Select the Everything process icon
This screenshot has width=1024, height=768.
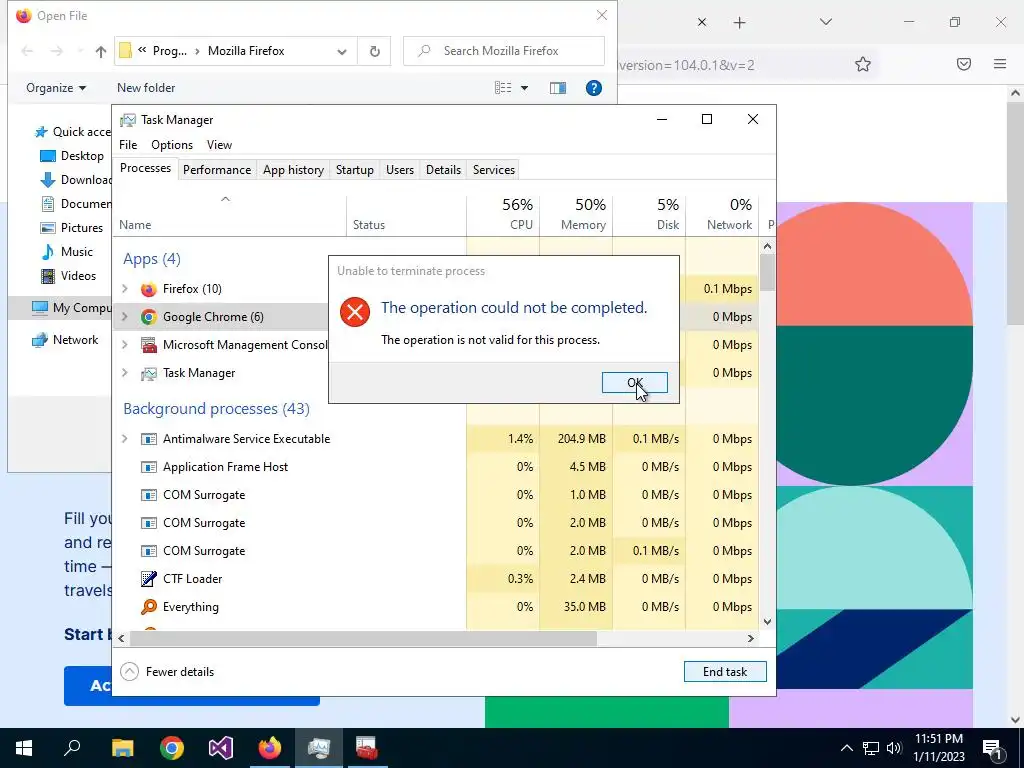tap(149, 607)
